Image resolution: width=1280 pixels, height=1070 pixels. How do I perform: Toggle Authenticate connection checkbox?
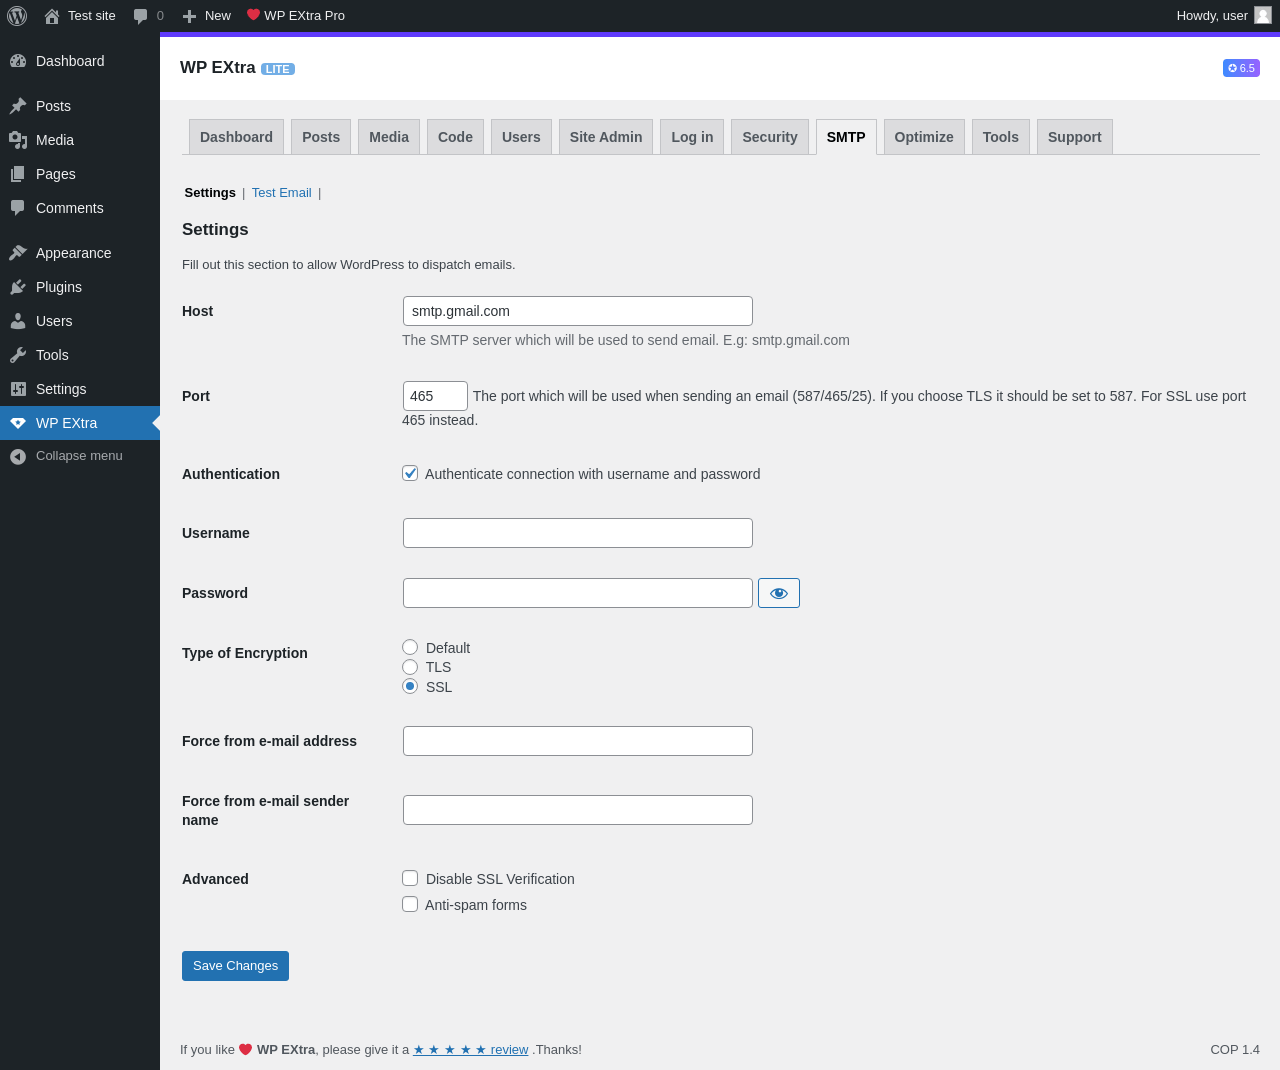pos(410,473)
